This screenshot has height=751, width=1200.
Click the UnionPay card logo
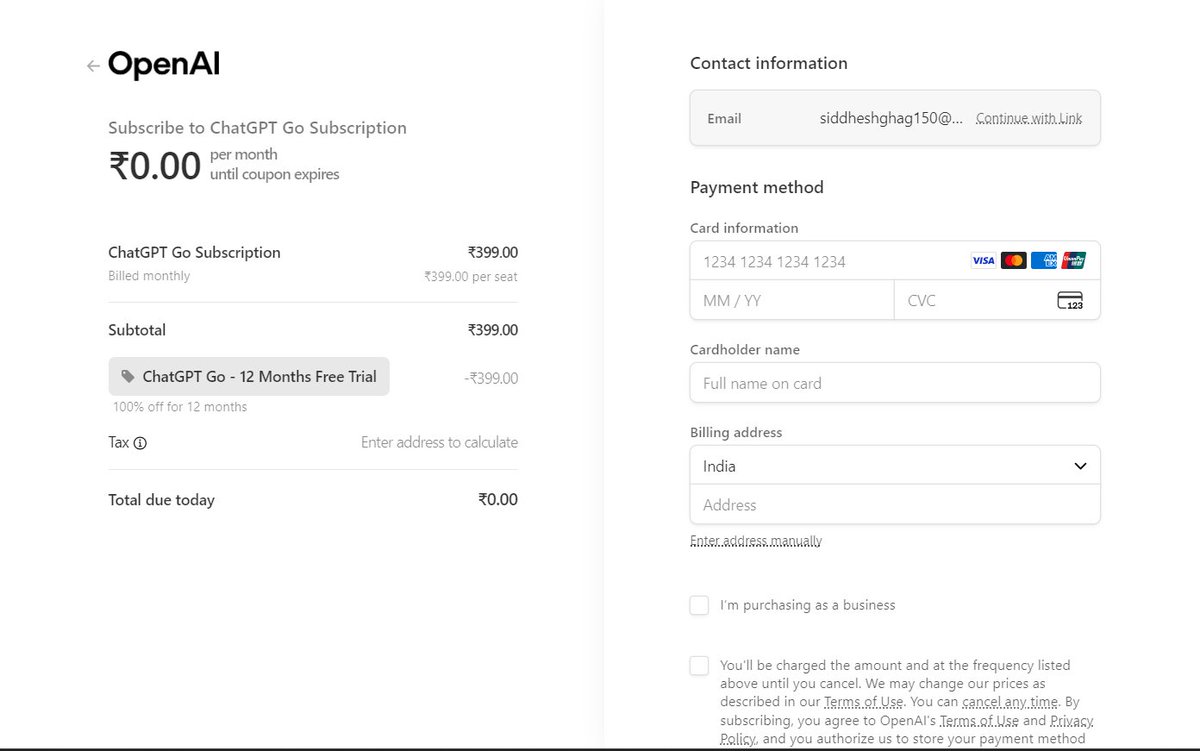(x=1074, y=261)
